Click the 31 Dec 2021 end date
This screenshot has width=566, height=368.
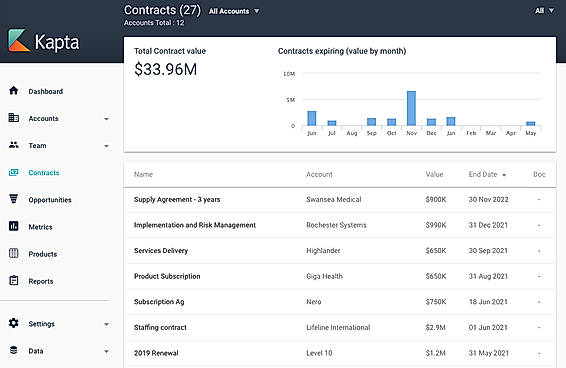pos(488,225)
